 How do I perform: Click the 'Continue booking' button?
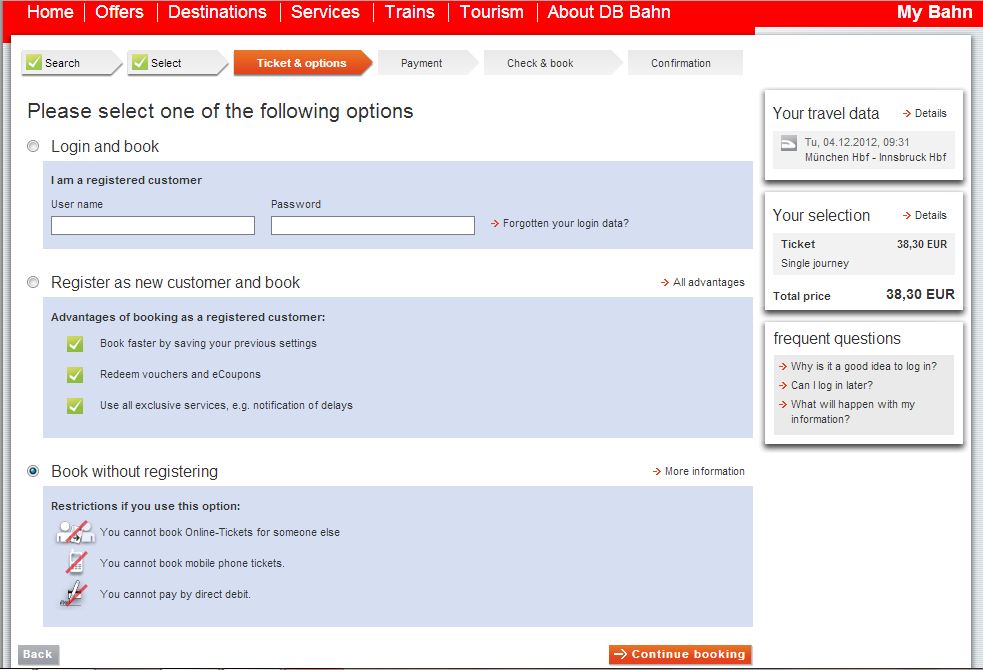pyautogui.click(x=680, y=654)
